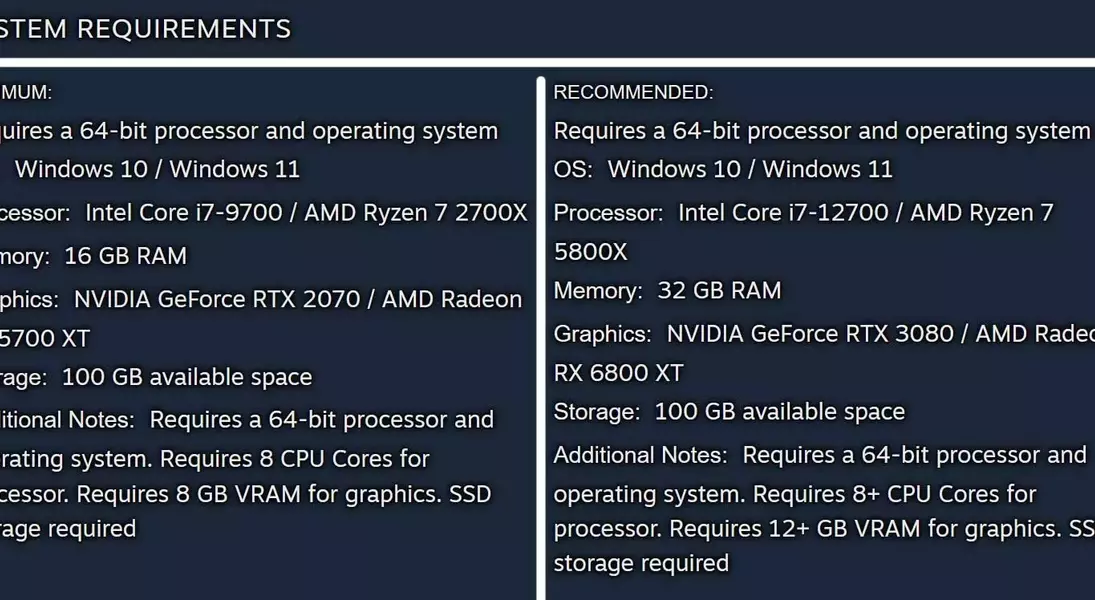Click recommended OS line Windows 10 / Windows 11

point(723,169)
